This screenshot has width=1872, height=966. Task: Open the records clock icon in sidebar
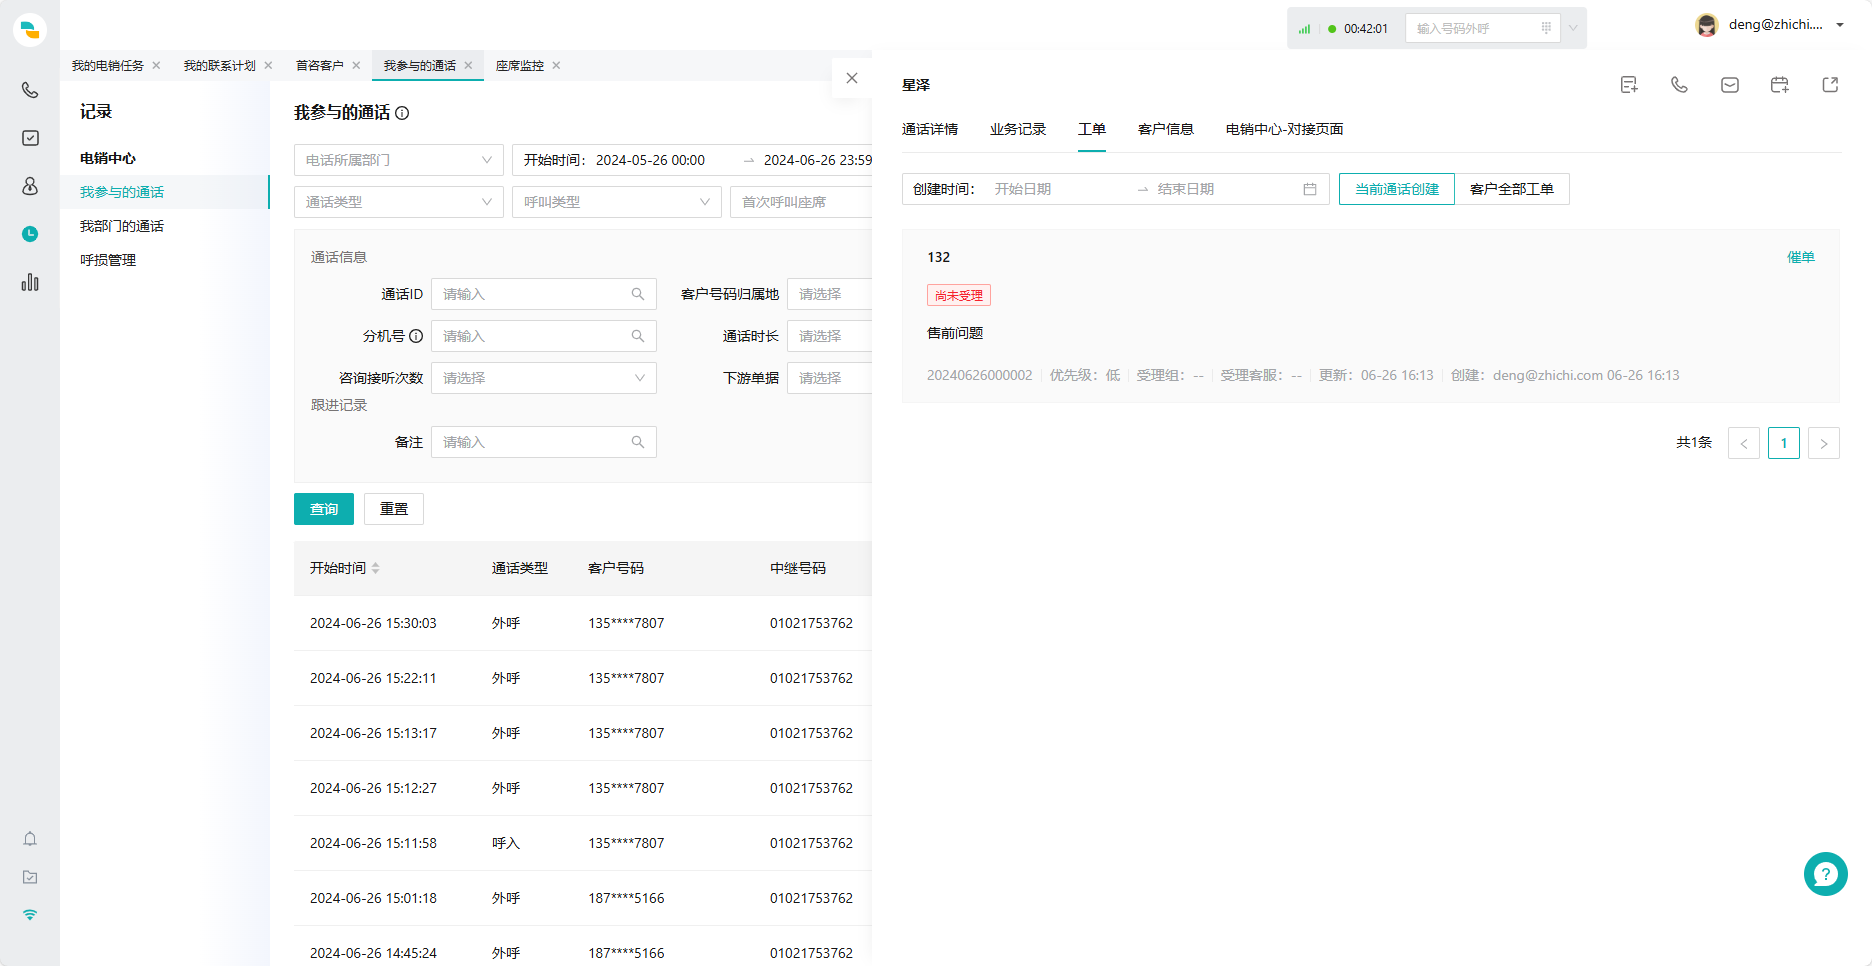point(30,234)
